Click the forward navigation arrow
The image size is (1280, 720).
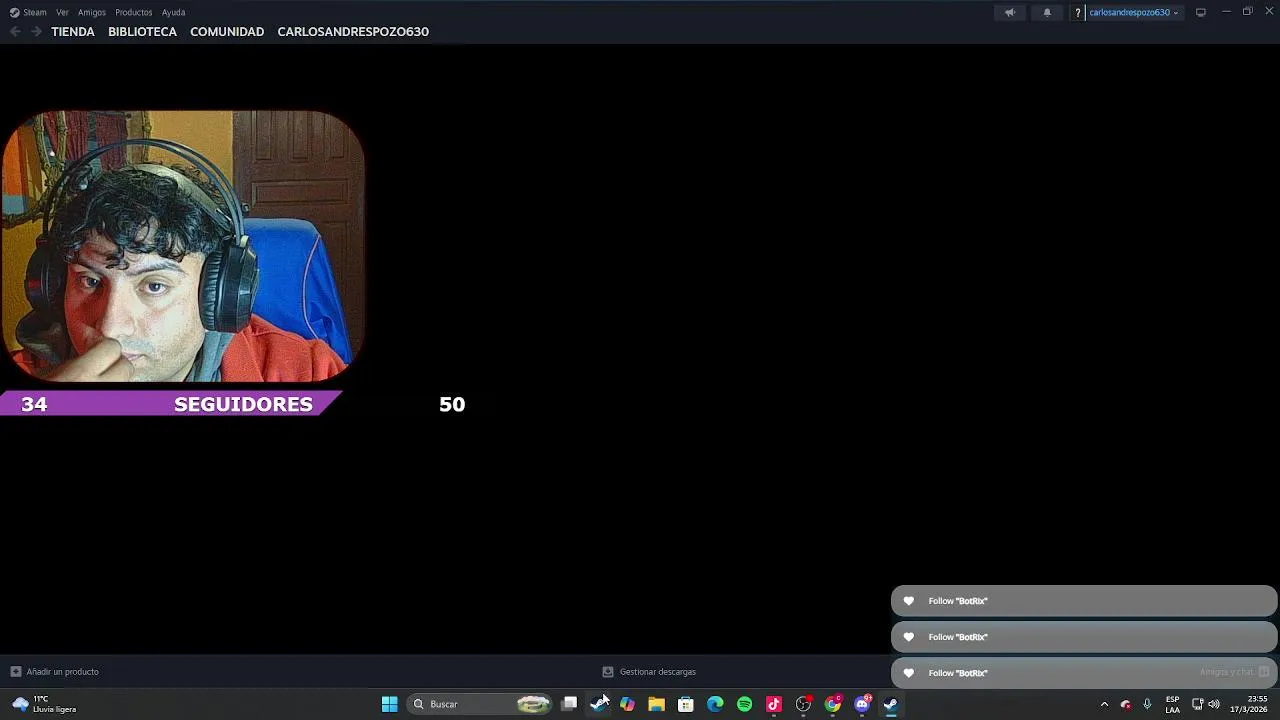(x=36, y=32)
